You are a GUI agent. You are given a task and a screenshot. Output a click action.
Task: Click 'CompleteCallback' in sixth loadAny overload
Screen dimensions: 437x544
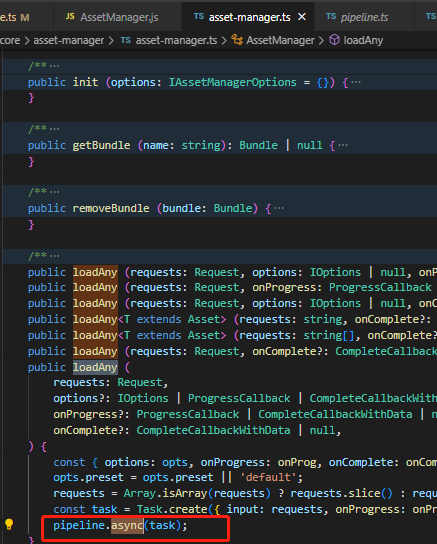pyautogui.click(x=386, y=351)
